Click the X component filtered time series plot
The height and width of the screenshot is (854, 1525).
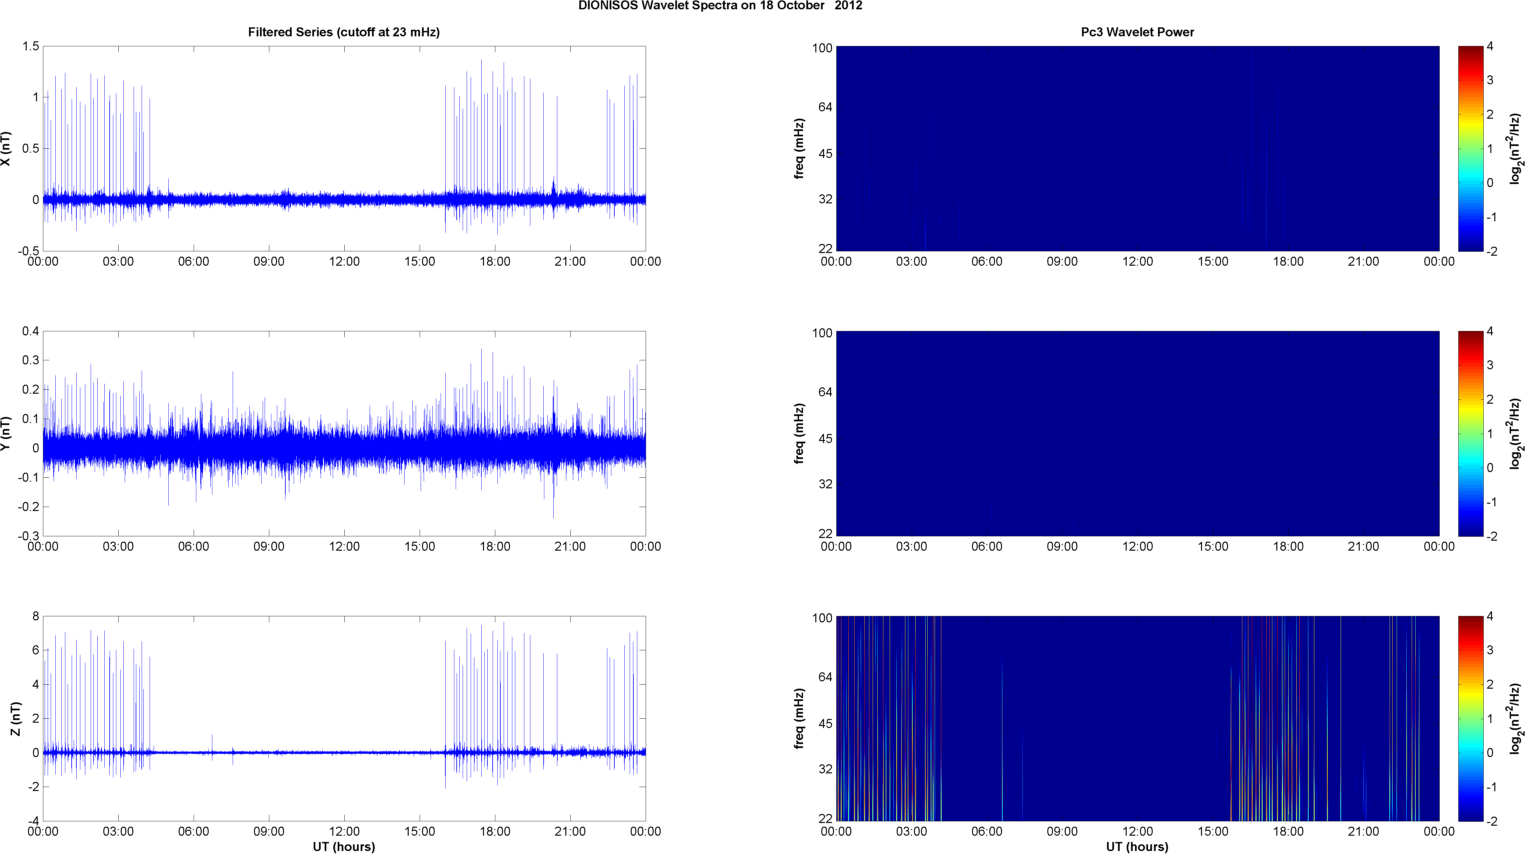coord(344,148)
